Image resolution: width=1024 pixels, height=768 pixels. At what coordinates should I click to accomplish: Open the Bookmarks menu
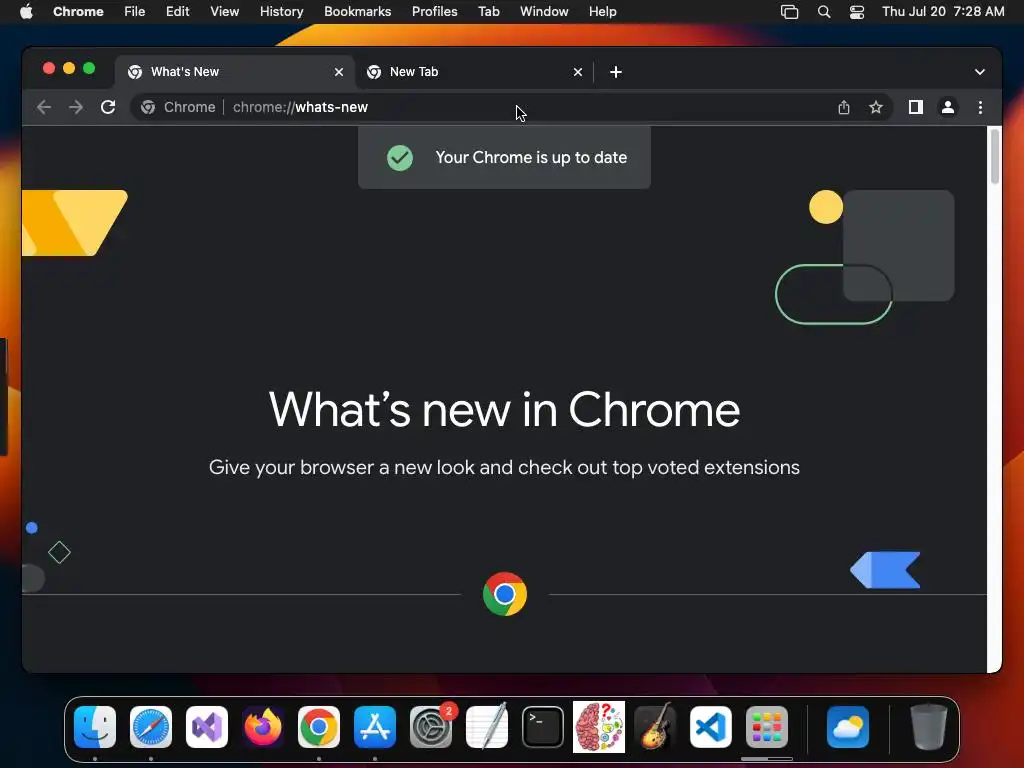358,11
